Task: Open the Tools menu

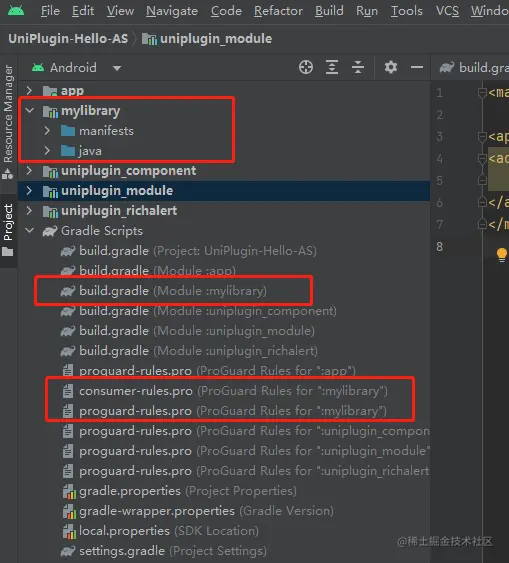Action: coord(406,11)
